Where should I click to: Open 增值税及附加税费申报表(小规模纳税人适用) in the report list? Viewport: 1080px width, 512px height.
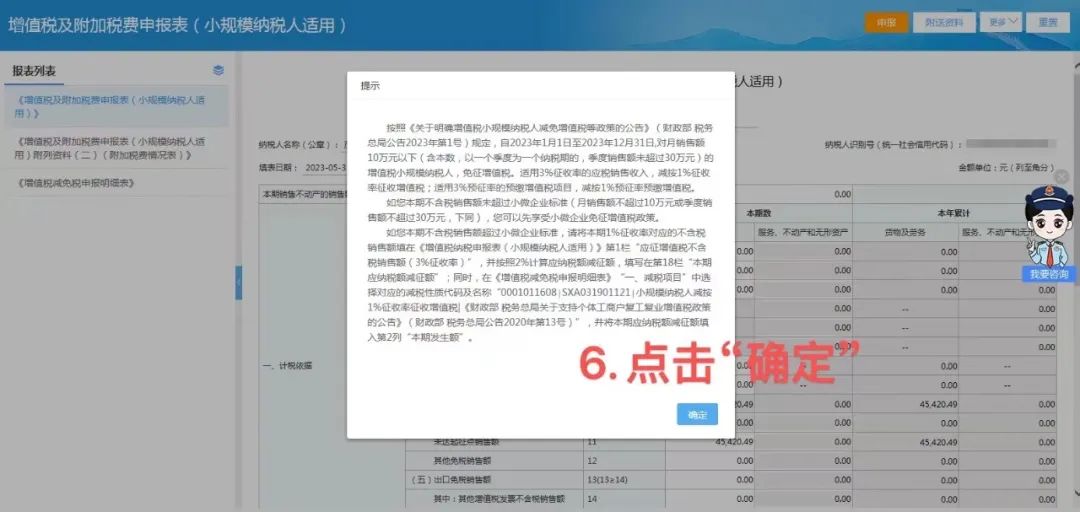pyautogui.click(x=115, y=107)
